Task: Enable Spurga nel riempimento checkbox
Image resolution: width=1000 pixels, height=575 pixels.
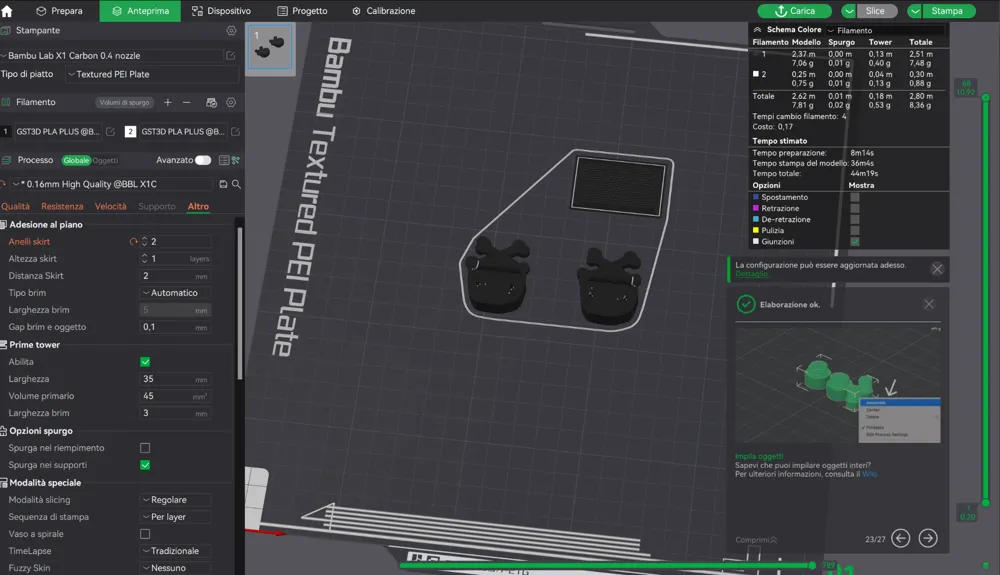Action: pos(145,448)
